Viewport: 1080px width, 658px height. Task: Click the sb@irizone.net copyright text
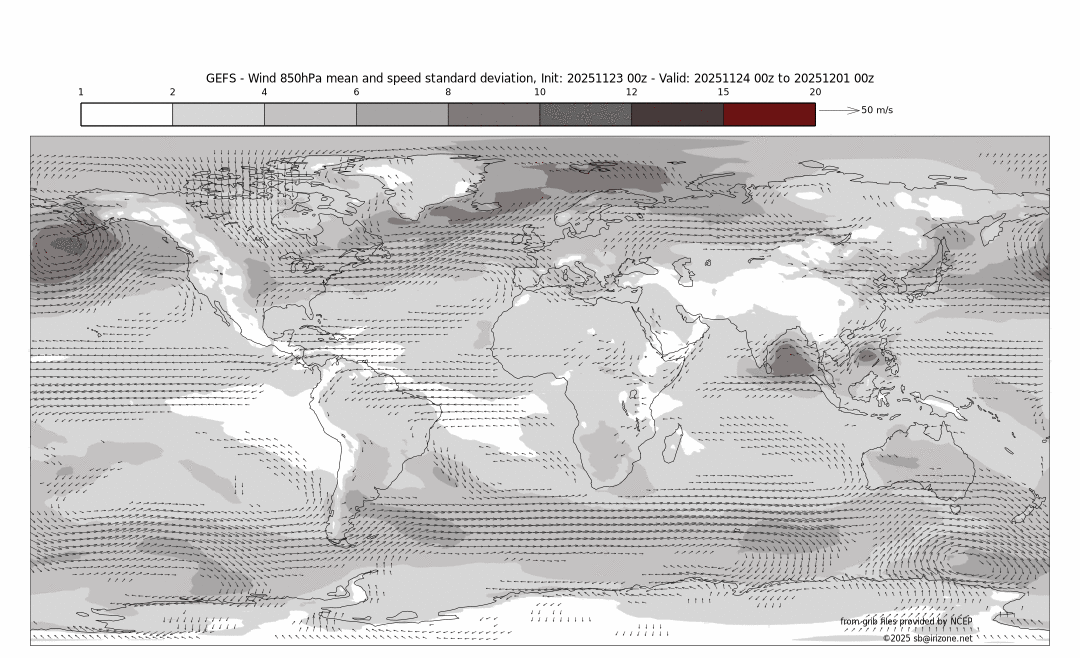click(x=926, y=638)
